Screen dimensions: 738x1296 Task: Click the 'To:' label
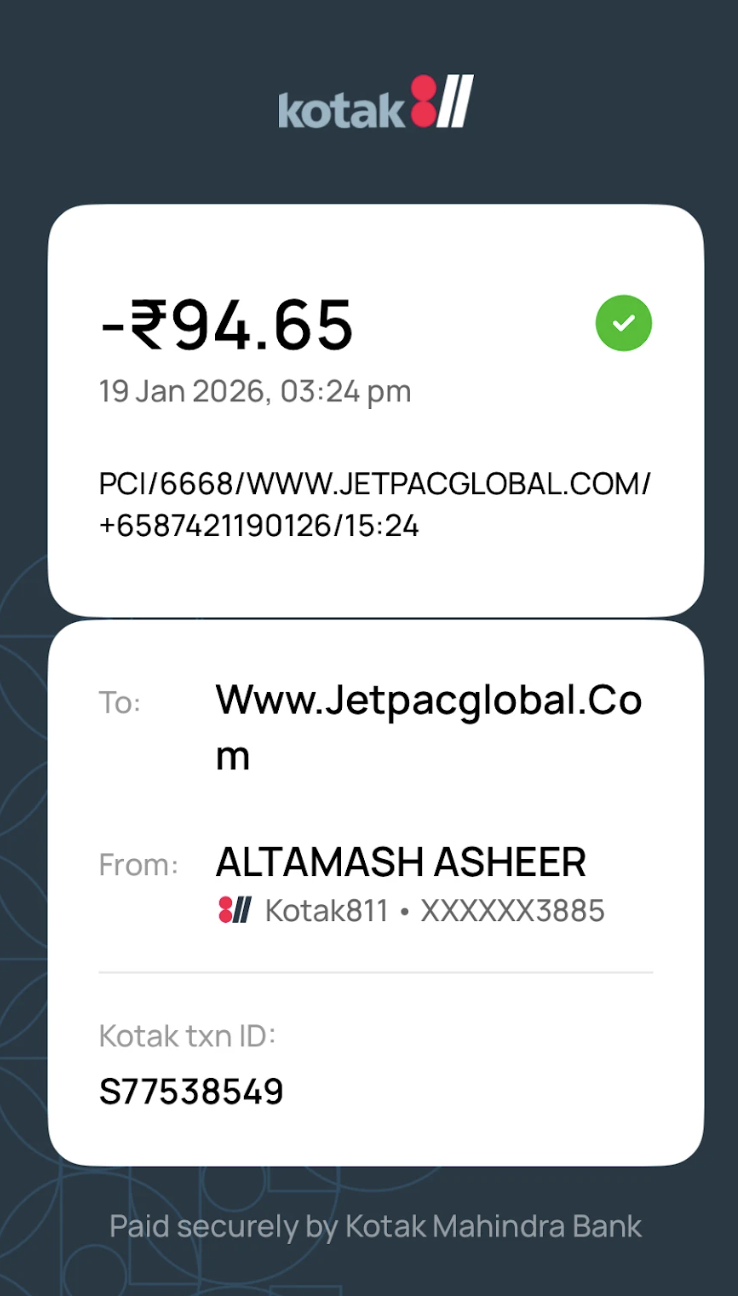click(x=120, y=703)
